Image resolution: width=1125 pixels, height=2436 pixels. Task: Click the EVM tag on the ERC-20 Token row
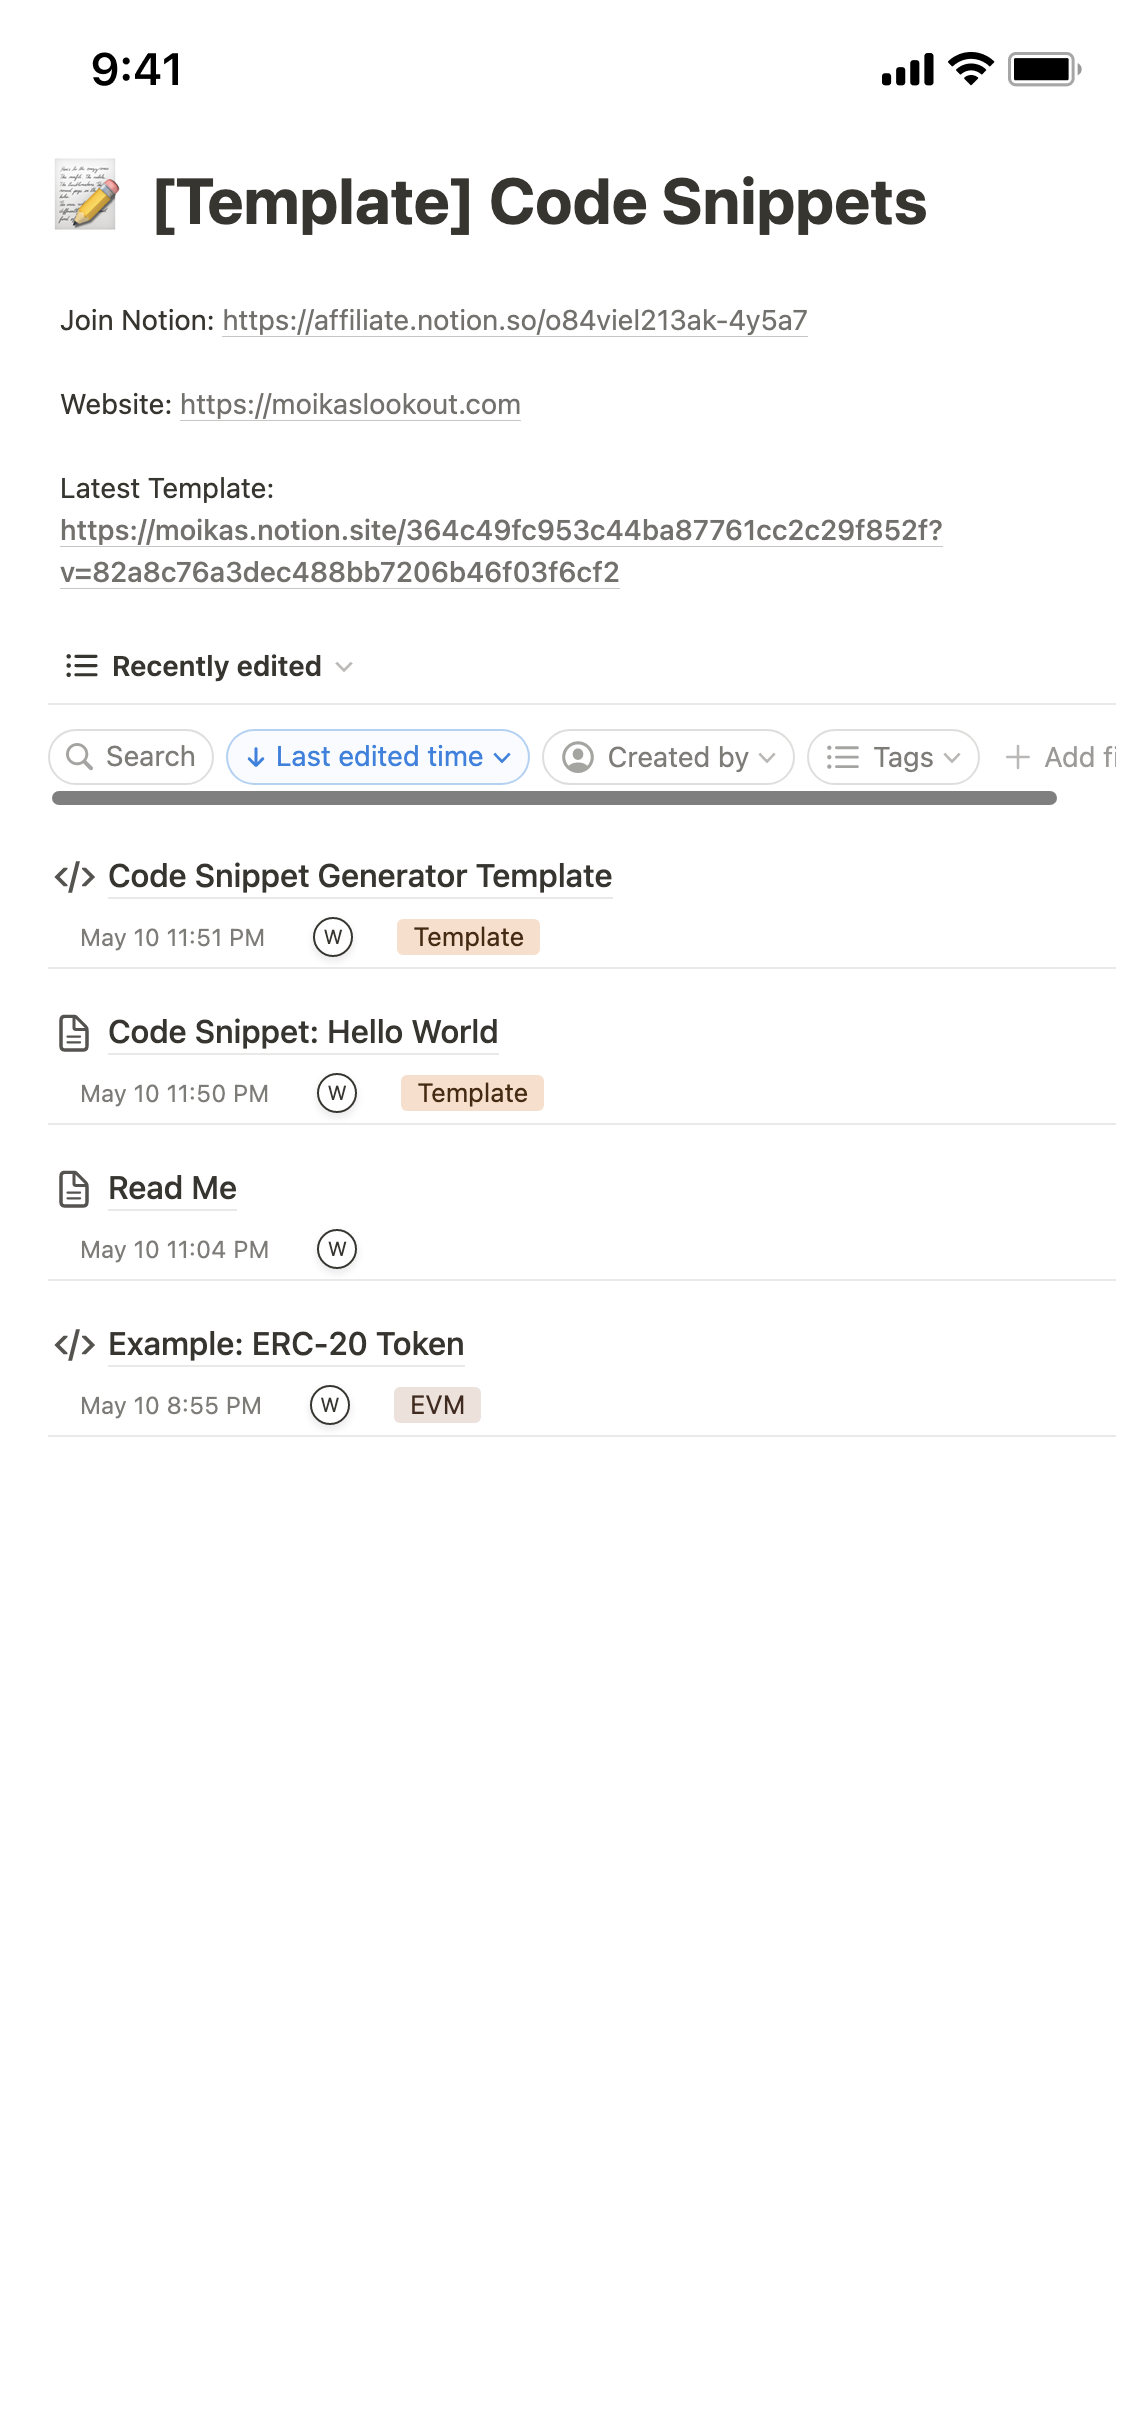pyautogui.click(x=437, y=1405)
